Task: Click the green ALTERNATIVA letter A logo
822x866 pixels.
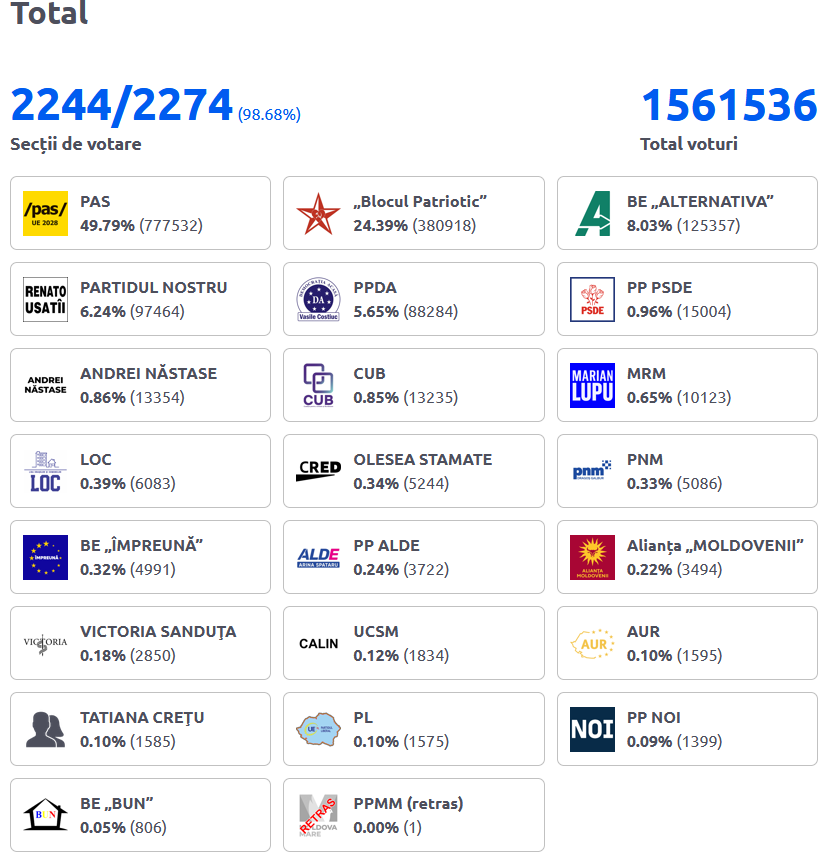Action: tap(592, 213)
